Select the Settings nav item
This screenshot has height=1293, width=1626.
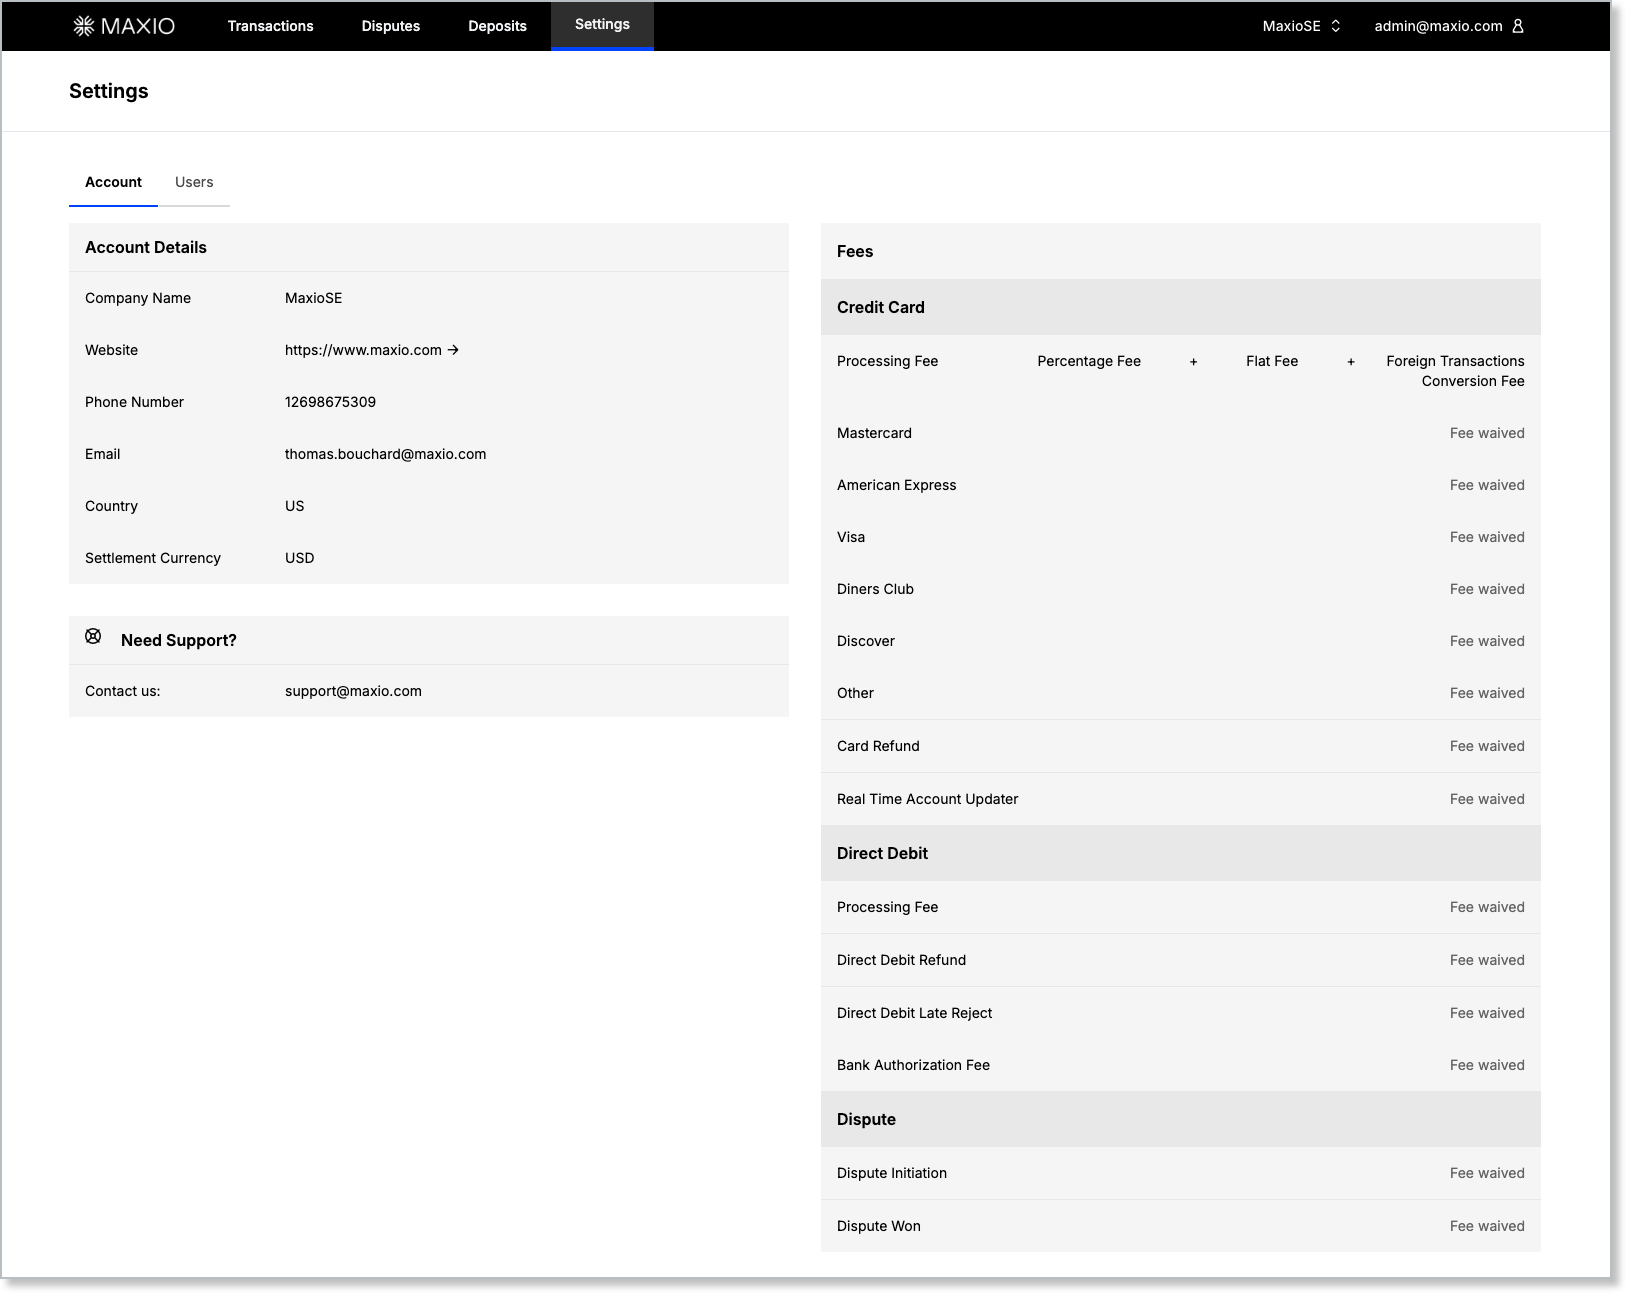point(602,25)
